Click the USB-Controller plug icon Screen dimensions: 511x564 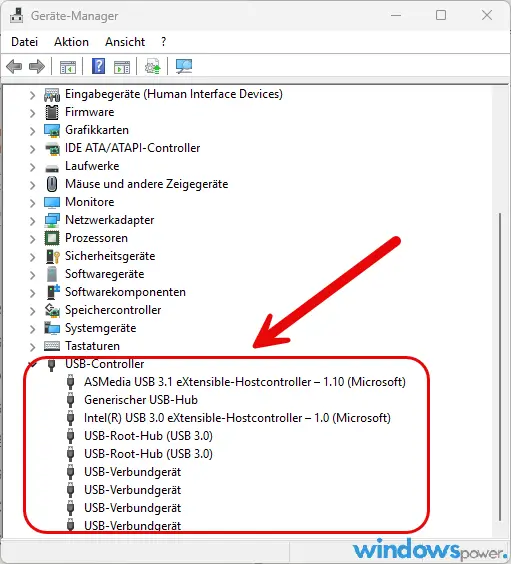click(x=51, y=365)
